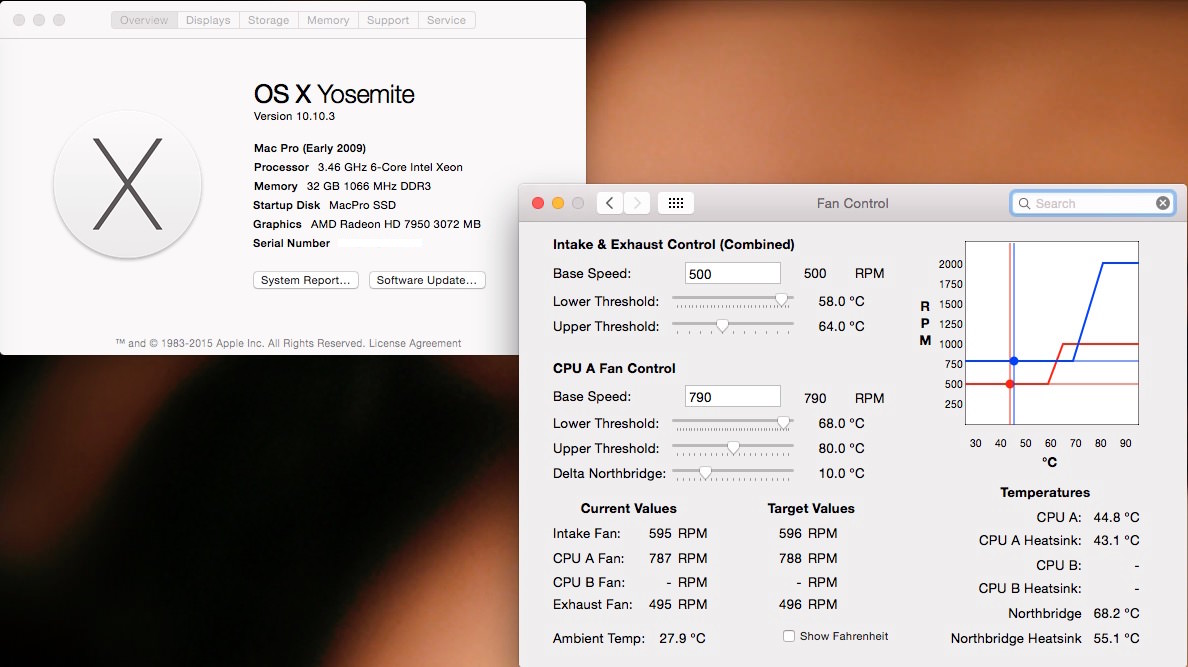The image size is (1188, 667).
Task: Click the CPU A Base Speed field
Action: click(733, 396)
